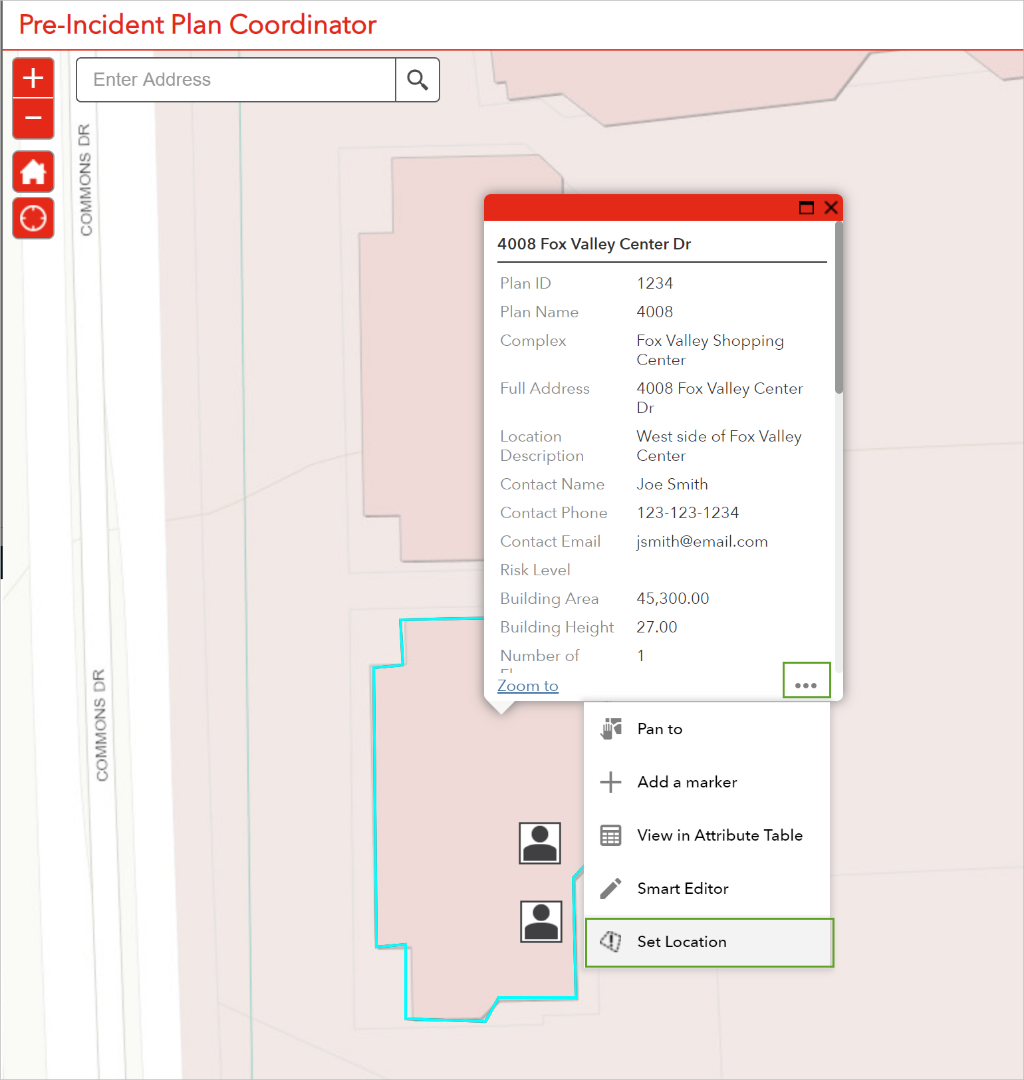Click the magnifying glass search button

click(417, 80)
